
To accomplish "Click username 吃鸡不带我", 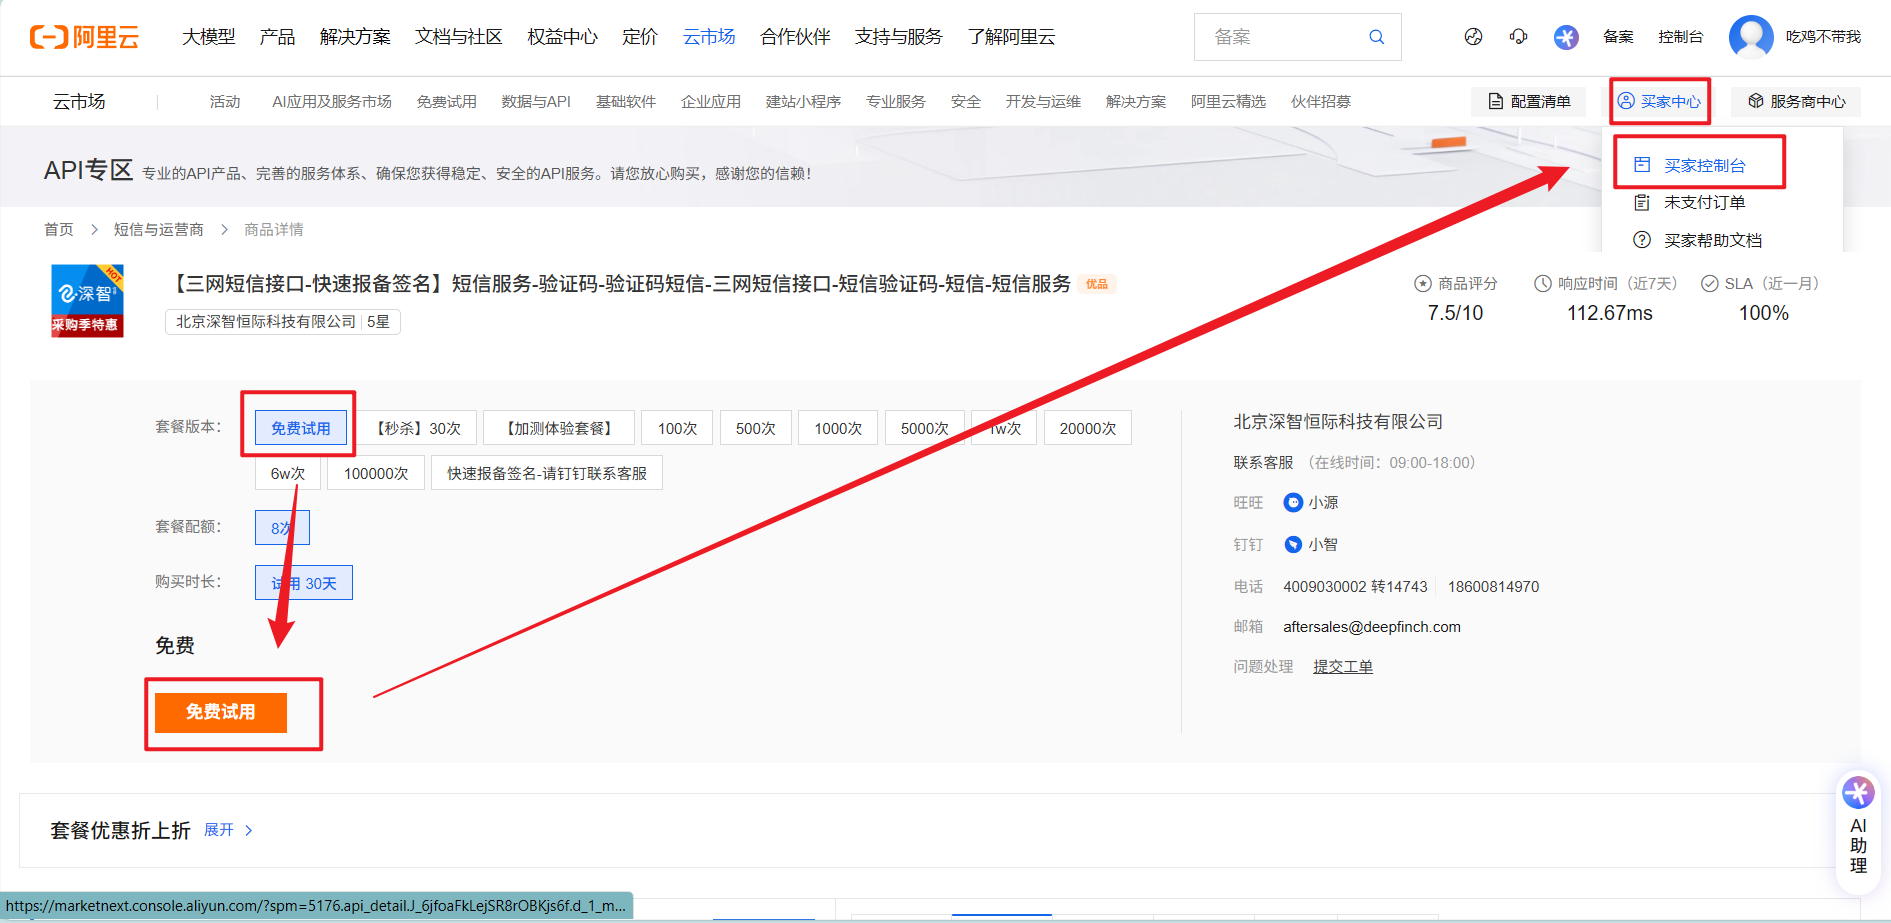I will pos(1823,37).
